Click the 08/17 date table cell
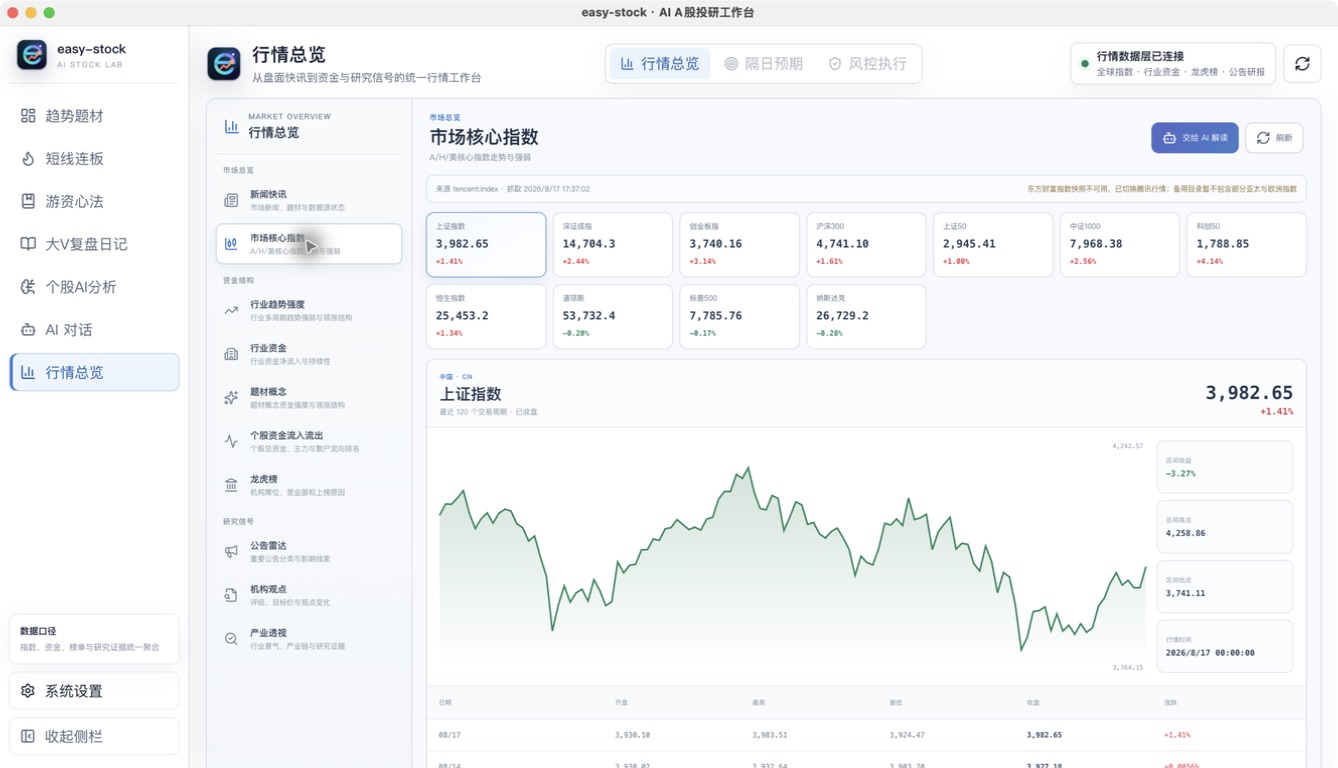 click(x=450, y=735)
